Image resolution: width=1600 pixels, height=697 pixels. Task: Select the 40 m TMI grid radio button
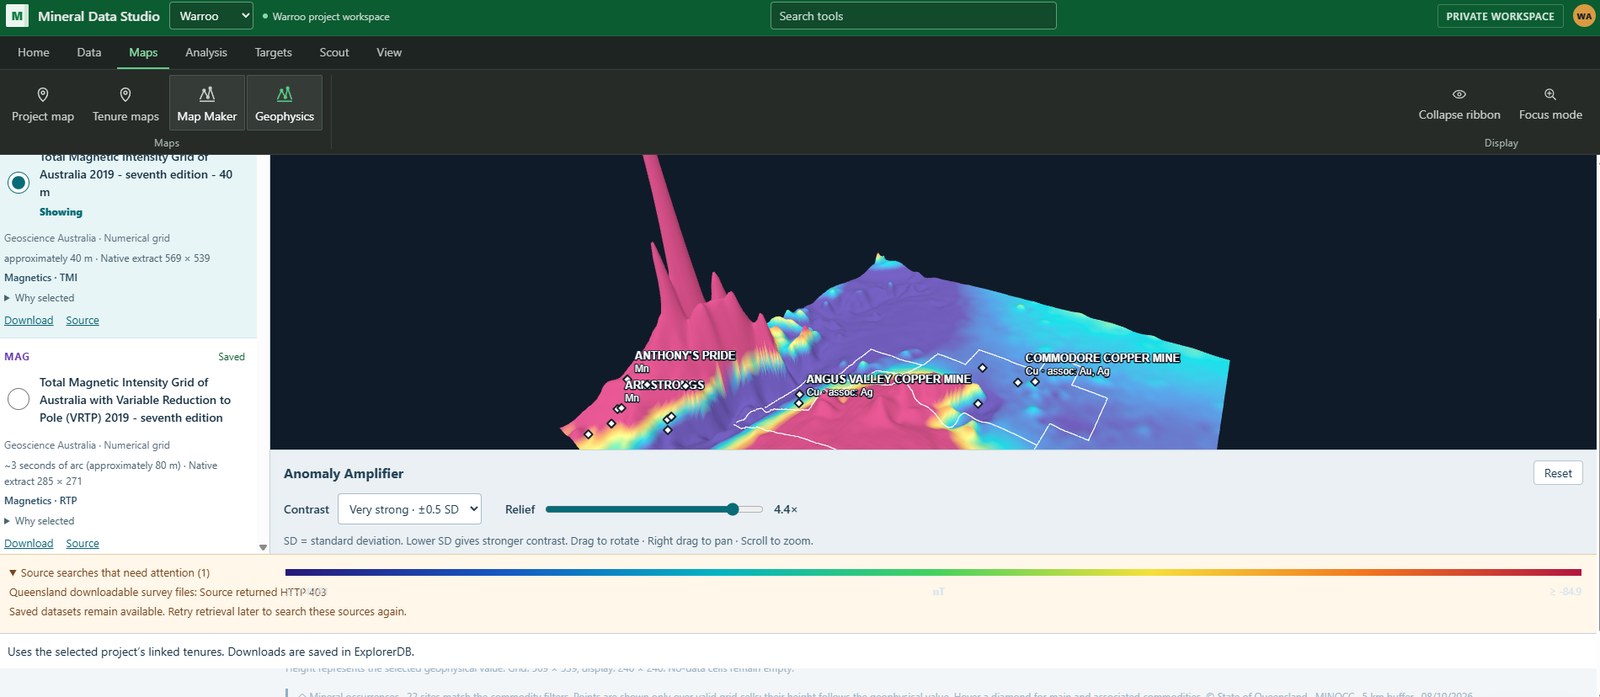pos(18,183)
